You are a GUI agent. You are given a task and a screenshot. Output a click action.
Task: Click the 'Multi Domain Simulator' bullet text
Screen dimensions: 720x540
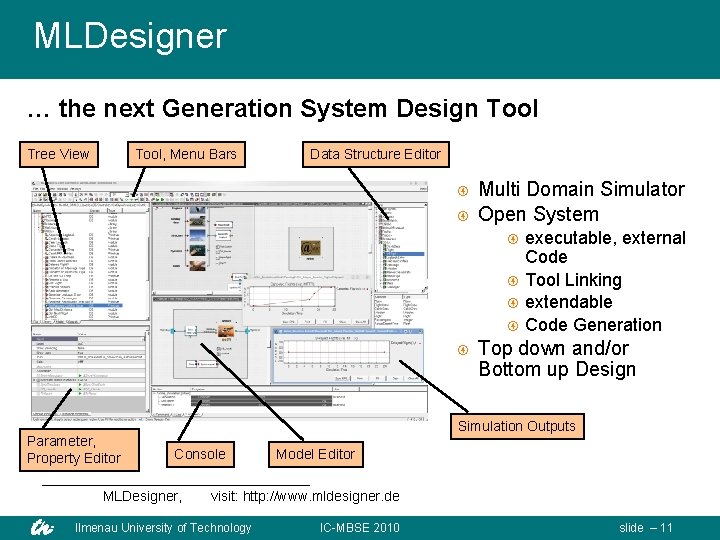(581, 189)
